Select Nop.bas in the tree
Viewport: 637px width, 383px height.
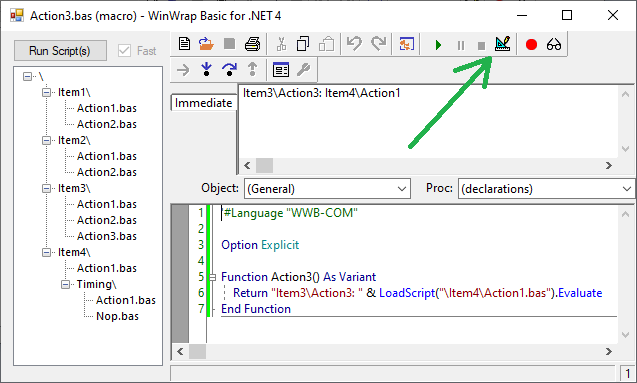pyautogui.click(x=117, y=316)
